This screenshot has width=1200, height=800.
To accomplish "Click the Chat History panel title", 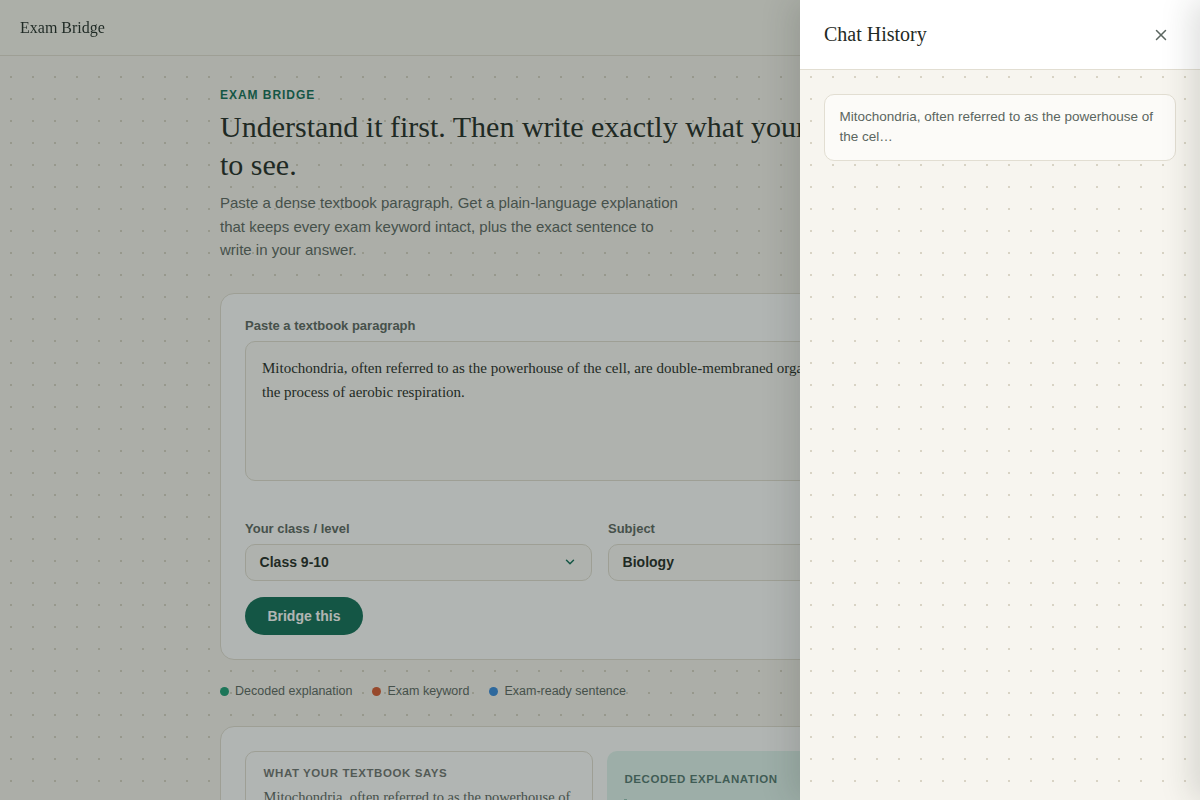I will pos(875,35).
